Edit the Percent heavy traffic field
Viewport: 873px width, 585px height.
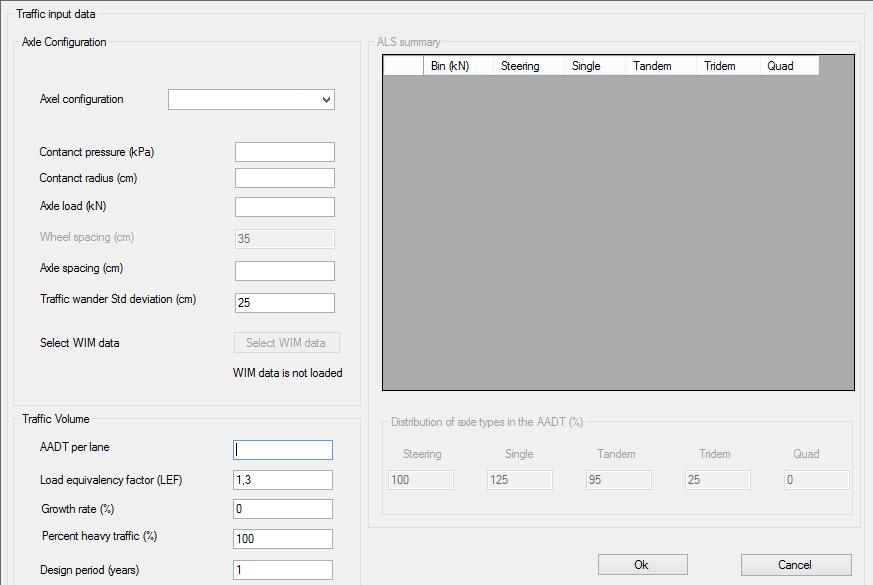(x=283, y=539)
